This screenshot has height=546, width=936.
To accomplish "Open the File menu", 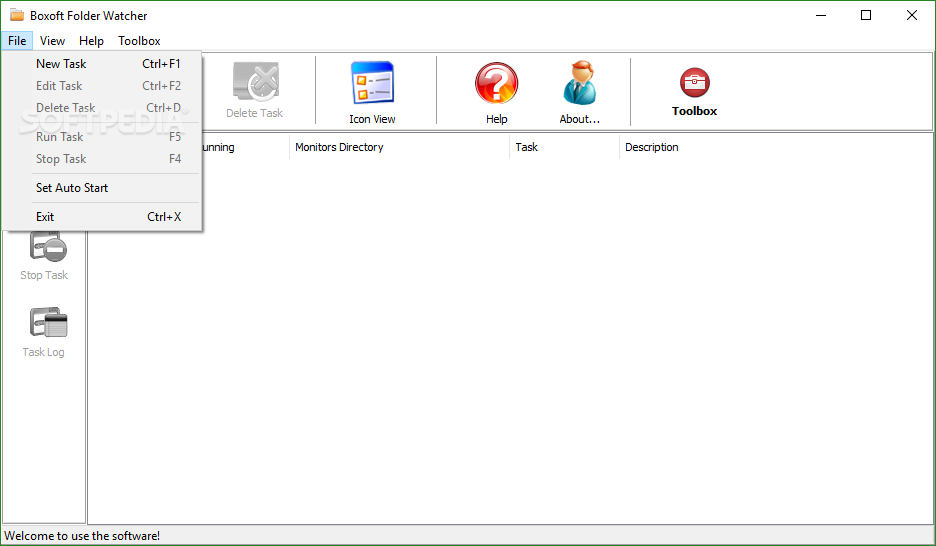I will (17, 41).
